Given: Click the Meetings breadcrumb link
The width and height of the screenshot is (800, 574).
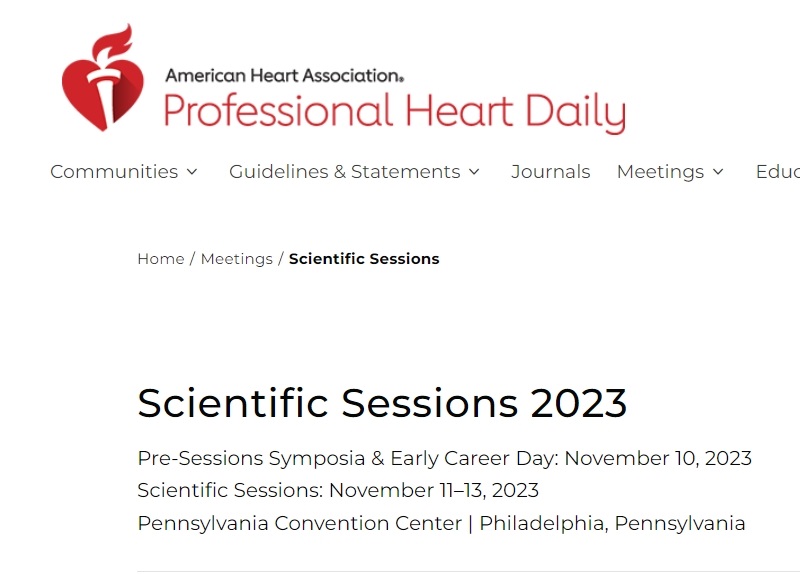Looking at the screenshot, I should click(x=237, y=259).
